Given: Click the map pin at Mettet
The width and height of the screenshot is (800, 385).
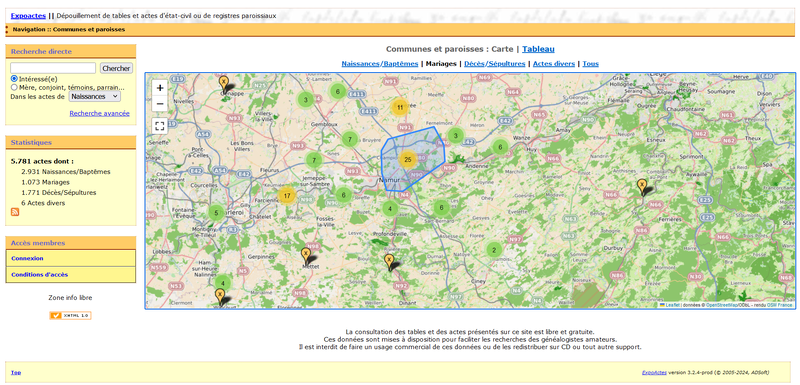Looking at the screenshot, I should [306, 256].
